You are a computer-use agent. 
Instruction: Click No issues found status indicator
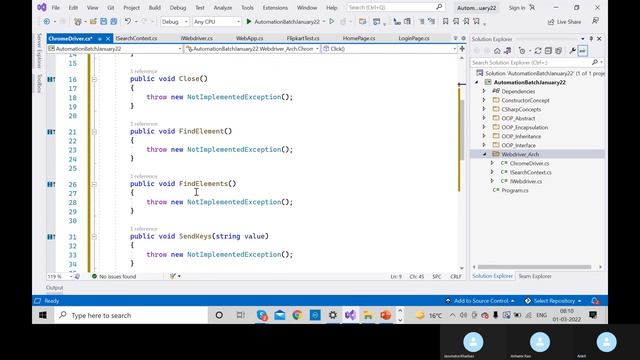(x=114, y=276)
